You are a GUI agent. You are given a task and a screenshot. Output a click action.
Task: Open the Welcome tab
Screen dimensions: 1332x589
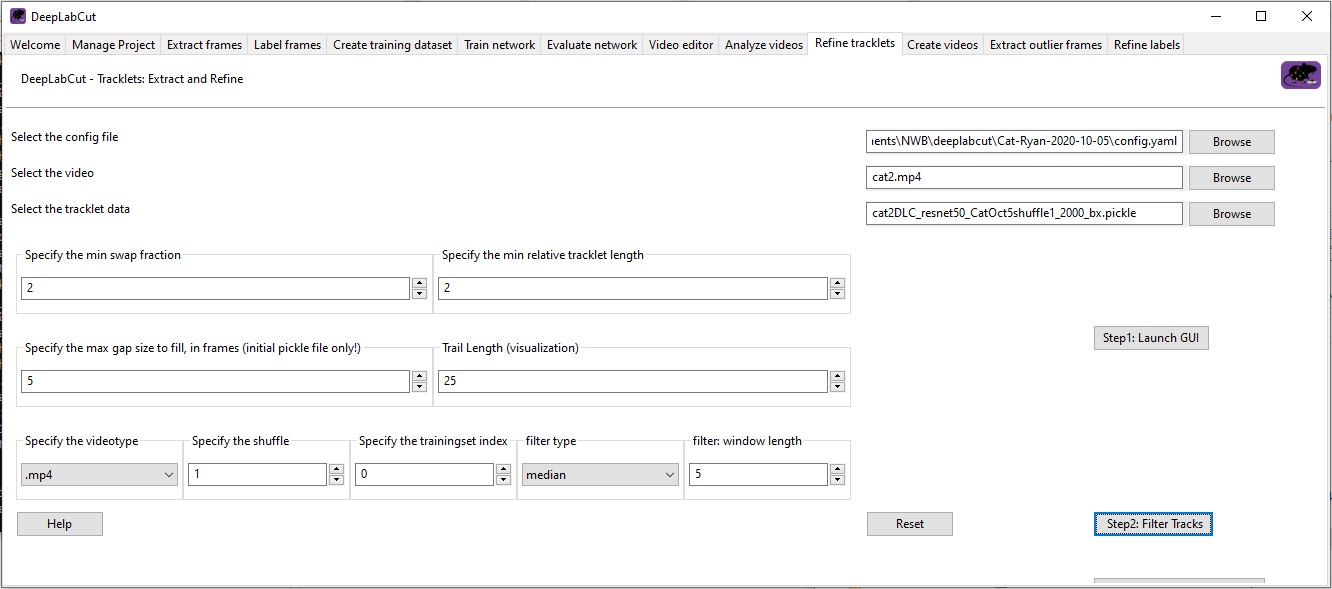click(x=35, y=44)
